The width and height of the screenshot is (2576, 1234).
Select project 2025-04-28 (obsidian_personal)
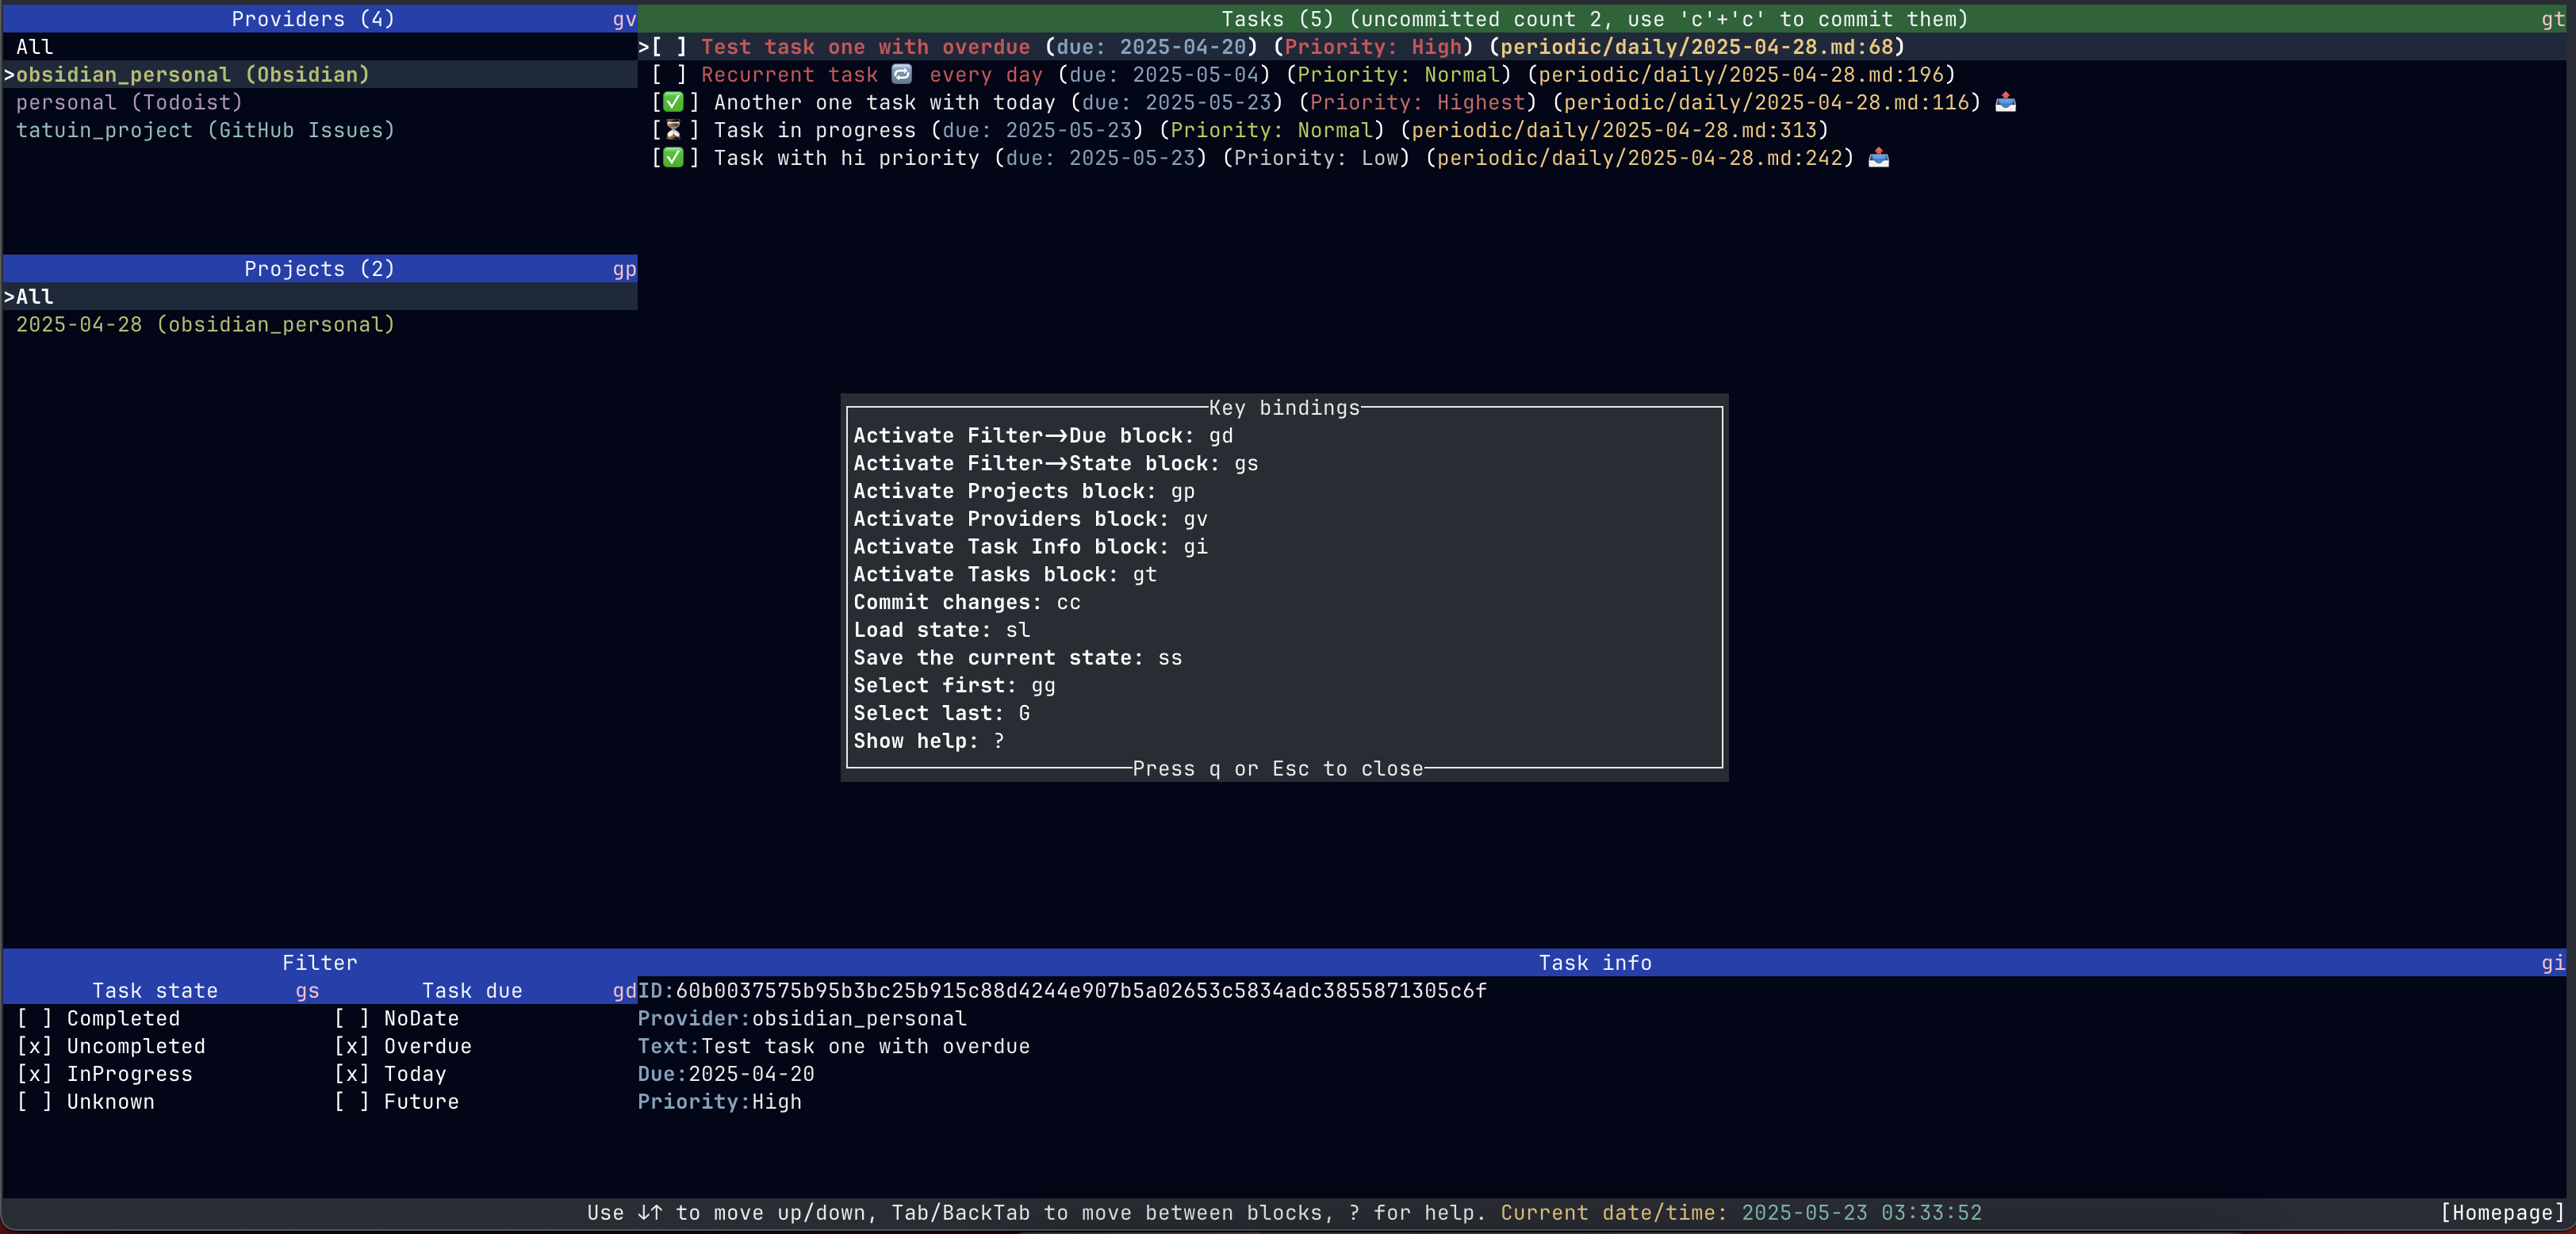205,324
